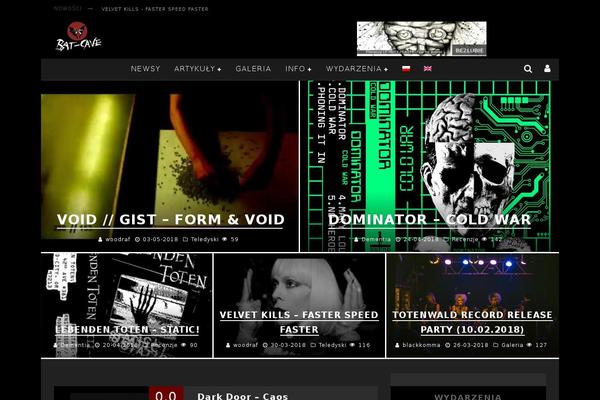This screenshot has height=400, width=600.
Task: Open the Newsy menu item
Action: tap(145, 69)
